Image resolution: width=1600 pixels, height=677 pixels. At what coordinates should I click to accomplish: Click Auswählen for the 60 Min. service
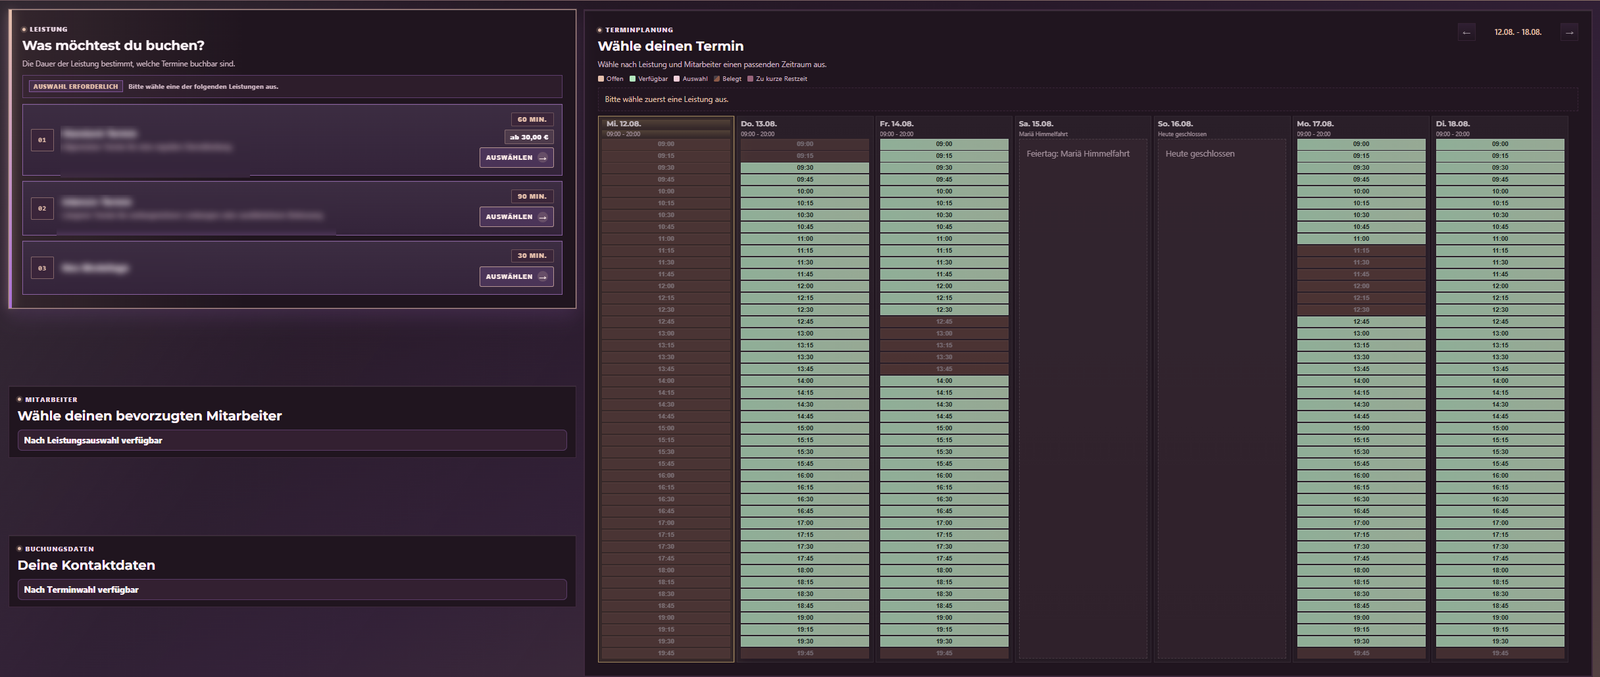[x=517, y=157]
